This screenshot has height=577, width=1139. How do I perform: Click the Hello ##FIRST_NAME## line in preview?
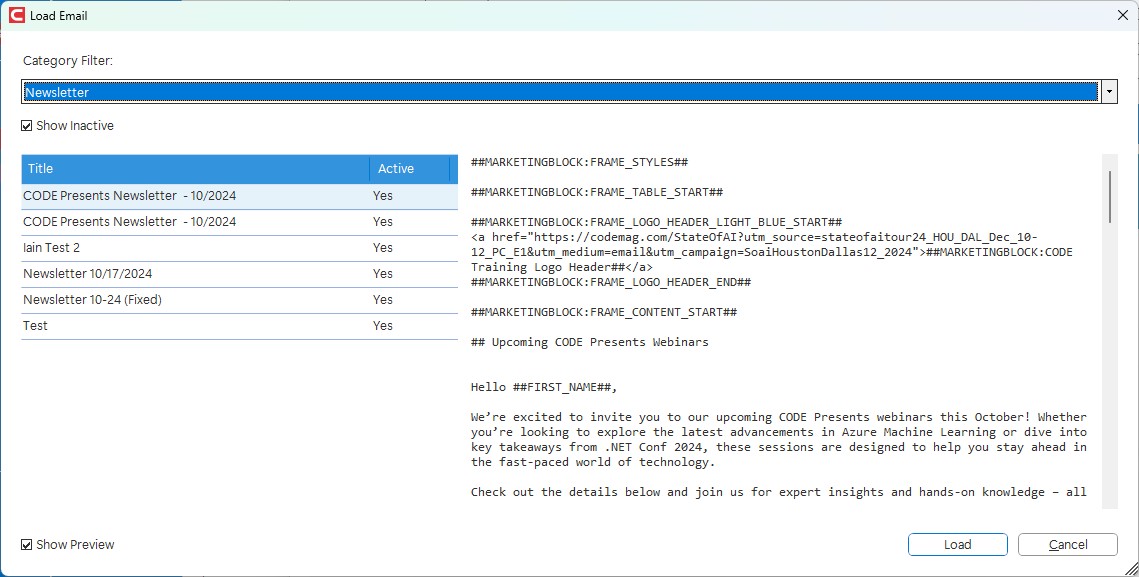552,387
